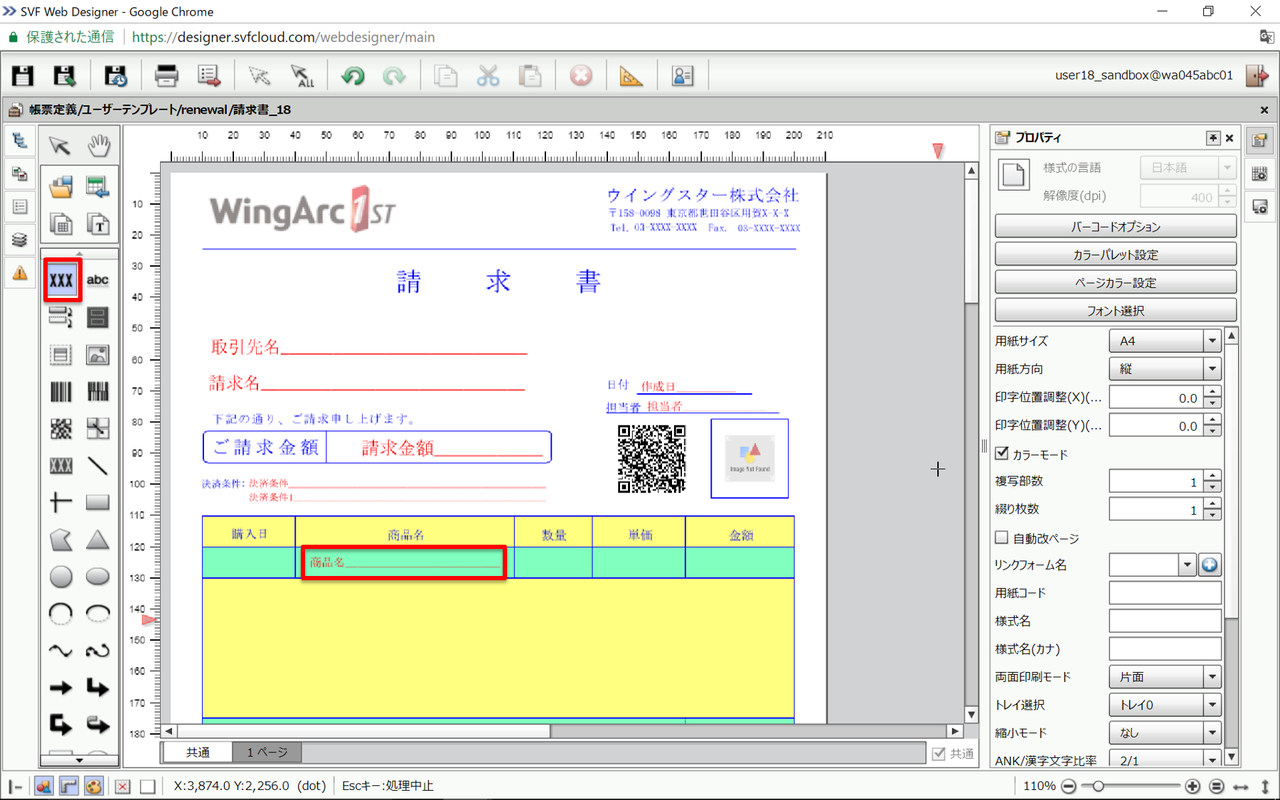Select the left Barcode tool
This screenshot has width=1280, height=800.
point(61,391)
